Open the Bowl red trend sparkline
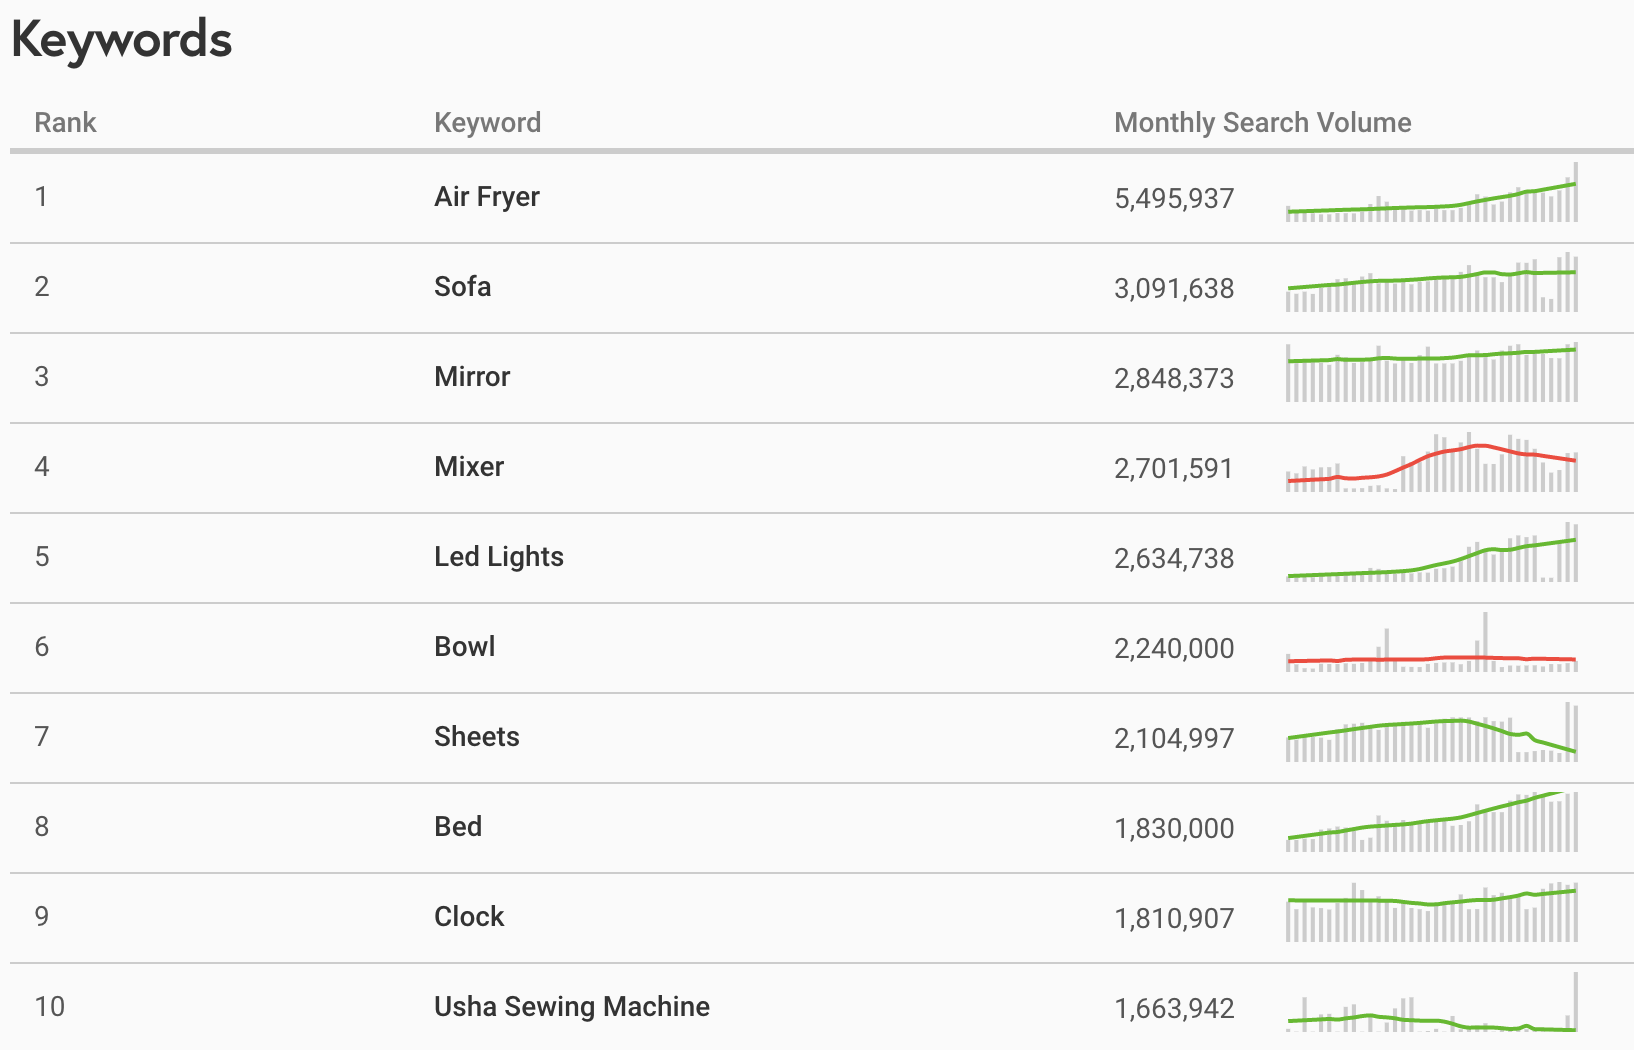Viewport: 1634px width, 1050px height. [x=1432, y=642]
